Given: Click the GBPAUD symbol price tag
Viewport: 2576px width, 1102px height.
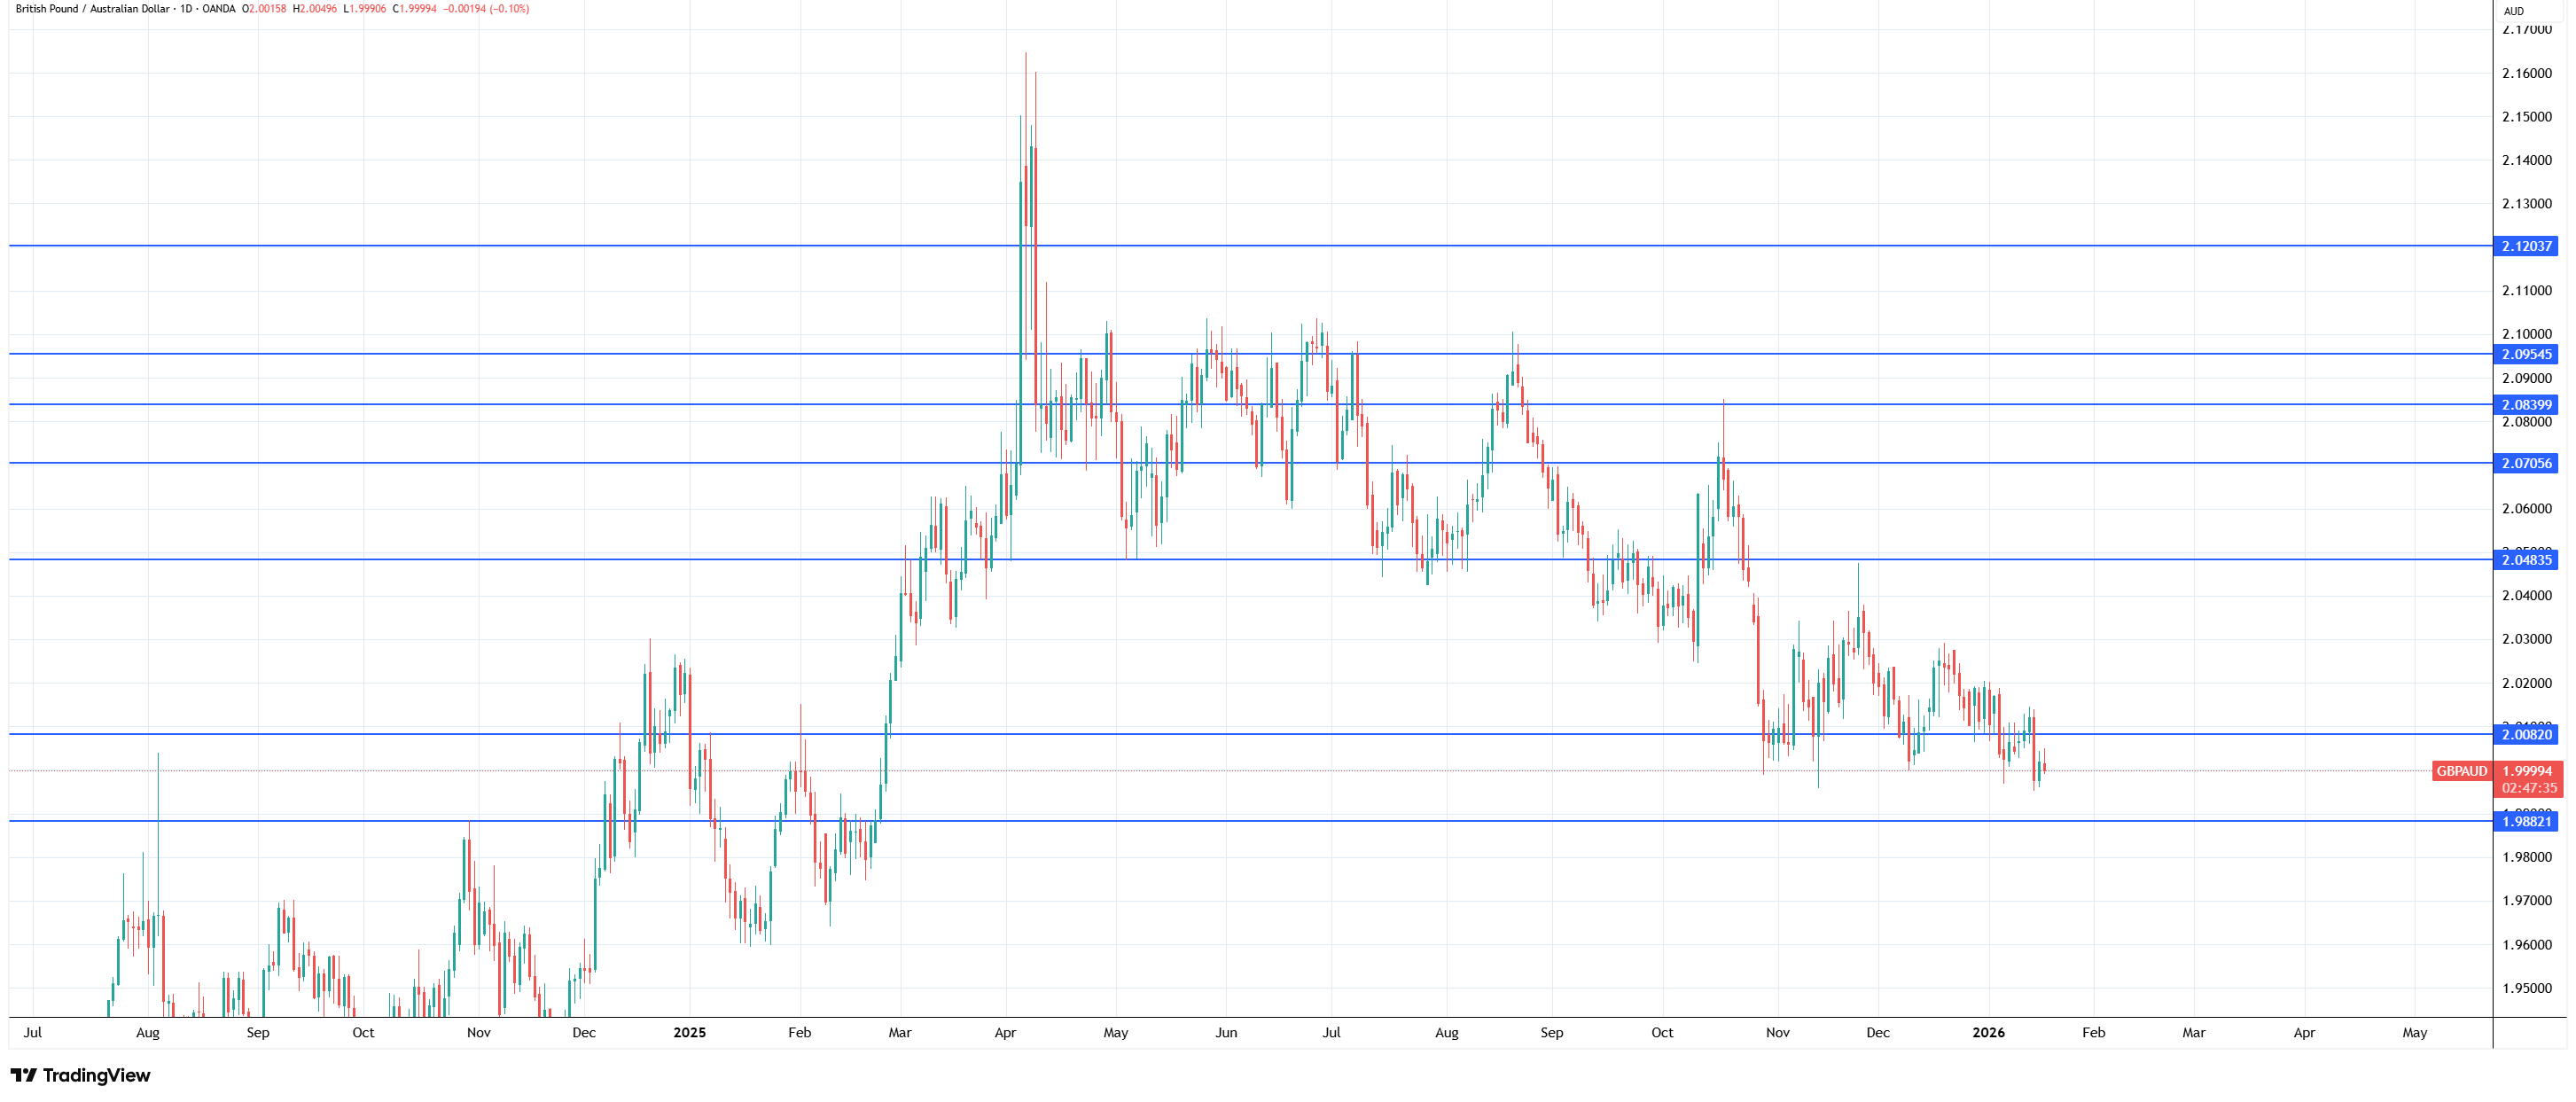Looking at the screenshot, I should coord(2461,771).
